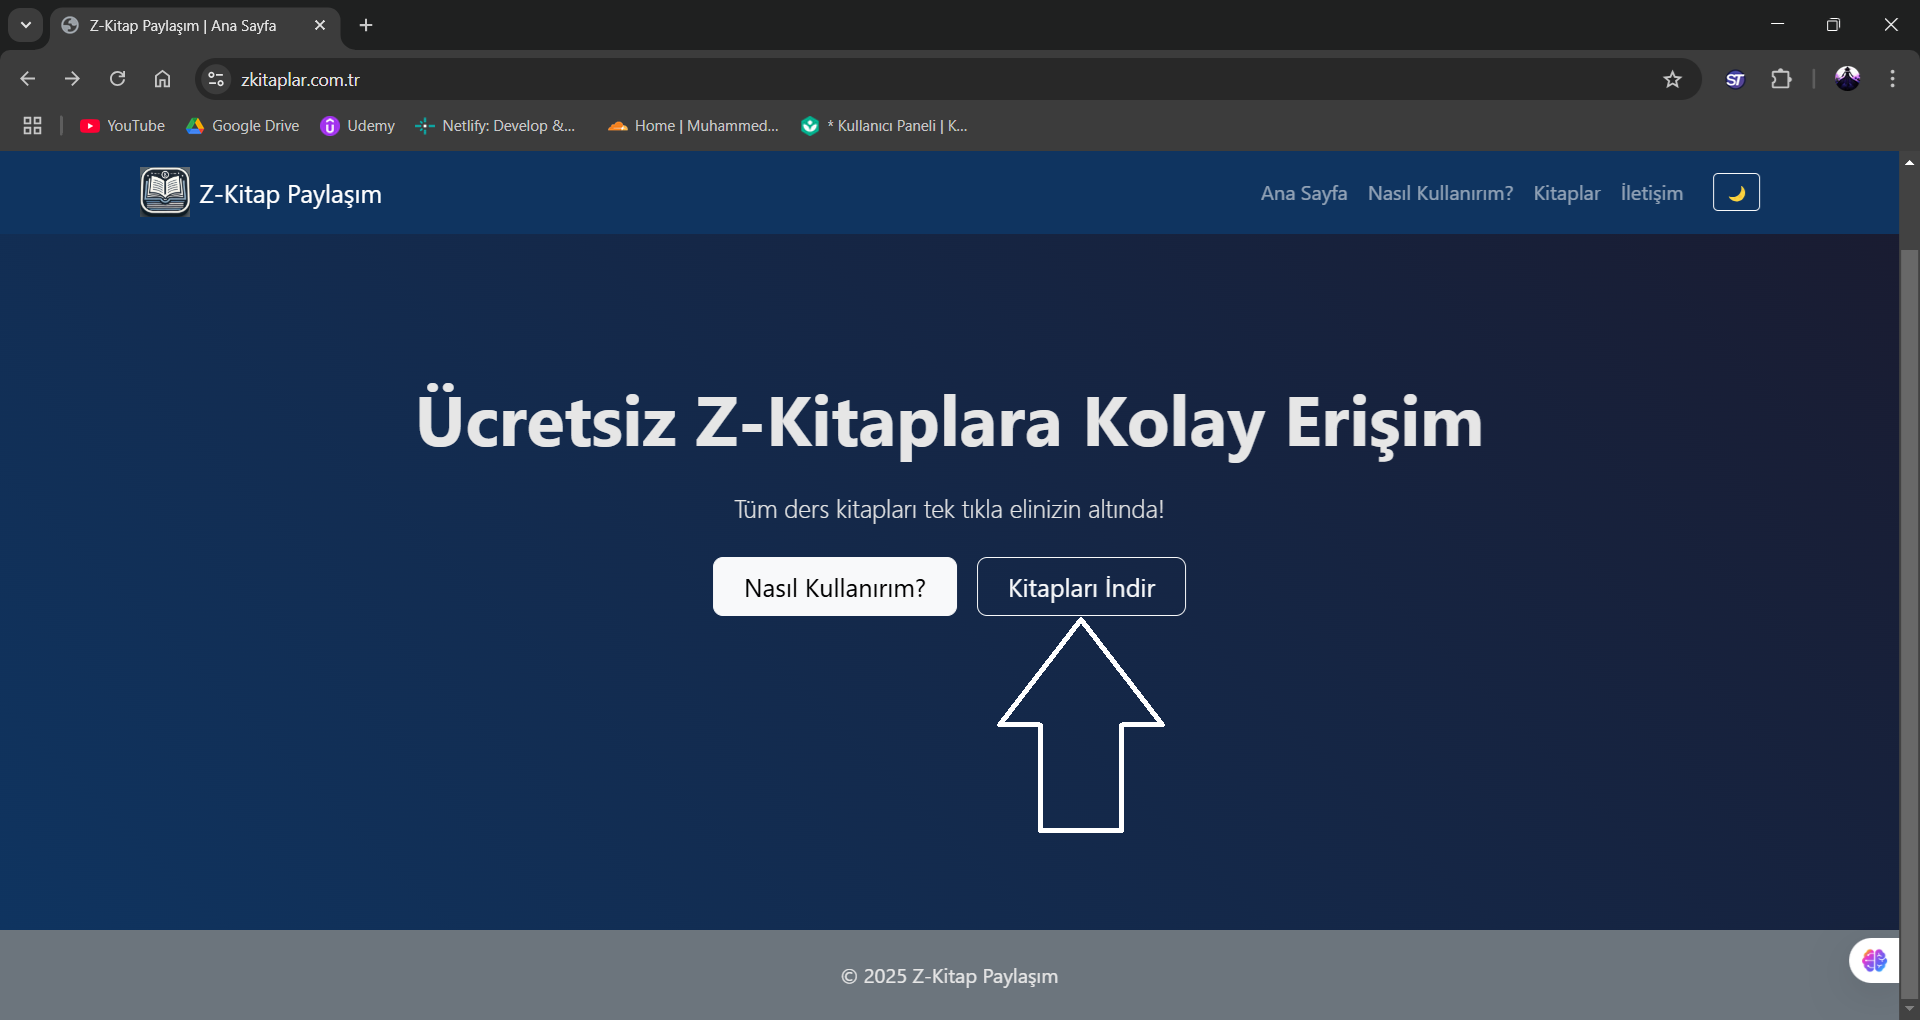This screenshot has width=1920, height=1020.
Task: Bookmark this page with the star icon
Action: point(1672,80)
